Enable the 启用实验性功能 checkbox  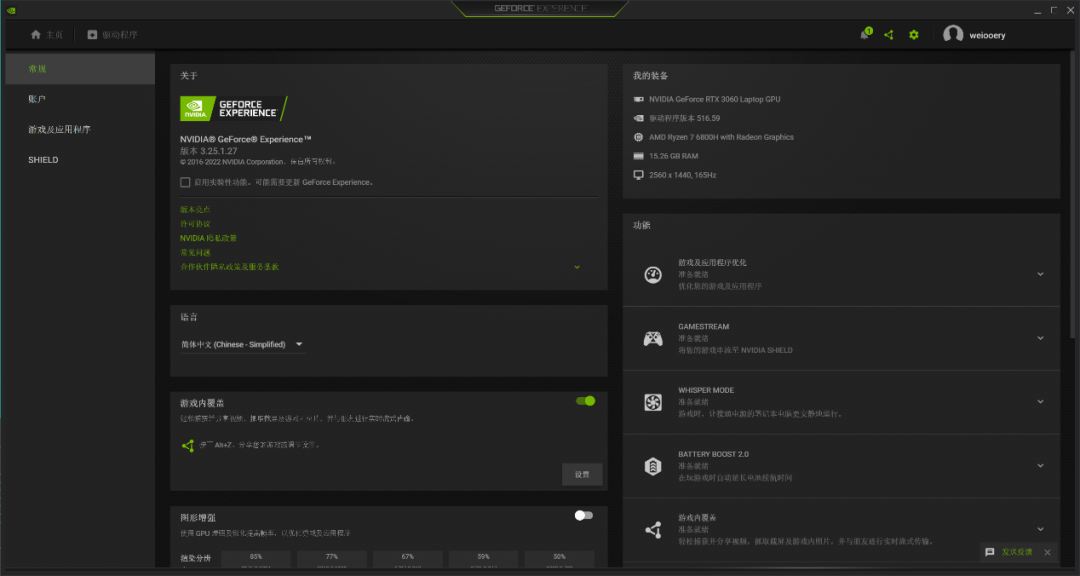pyautogui.click(x=185, y=182)
